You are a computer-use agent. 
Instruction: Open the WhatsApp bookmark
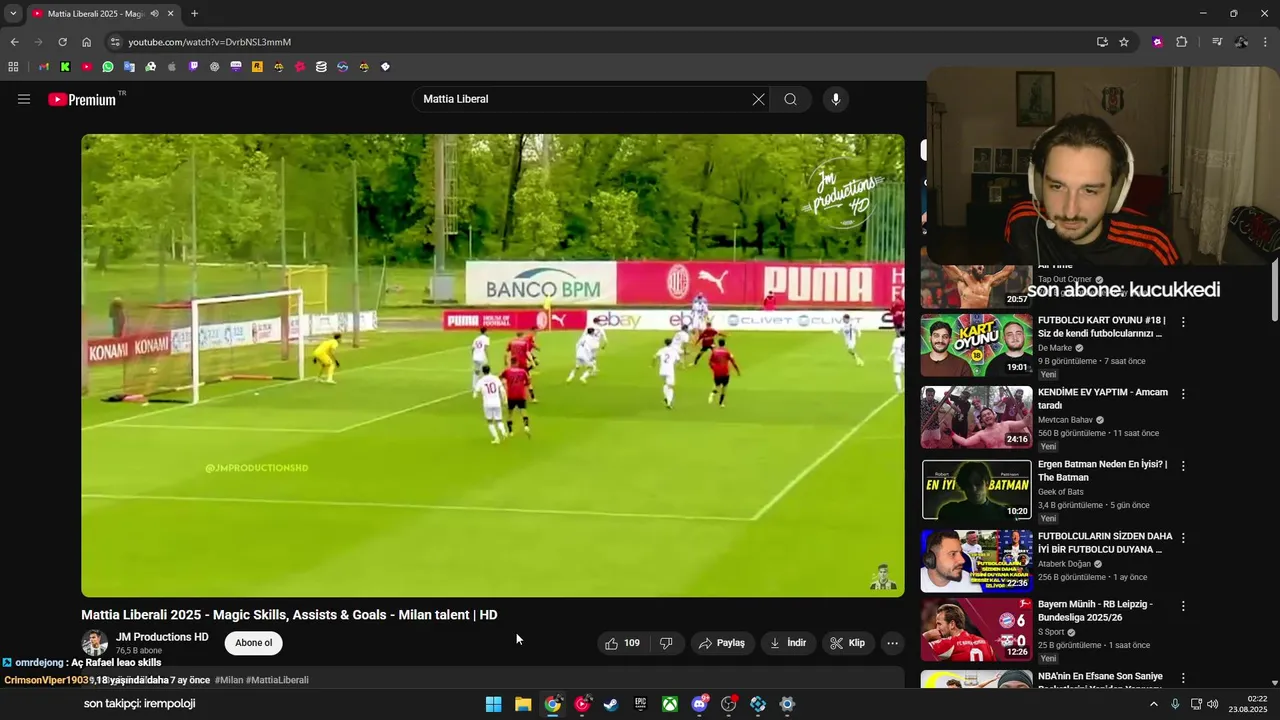coord(108,67)
